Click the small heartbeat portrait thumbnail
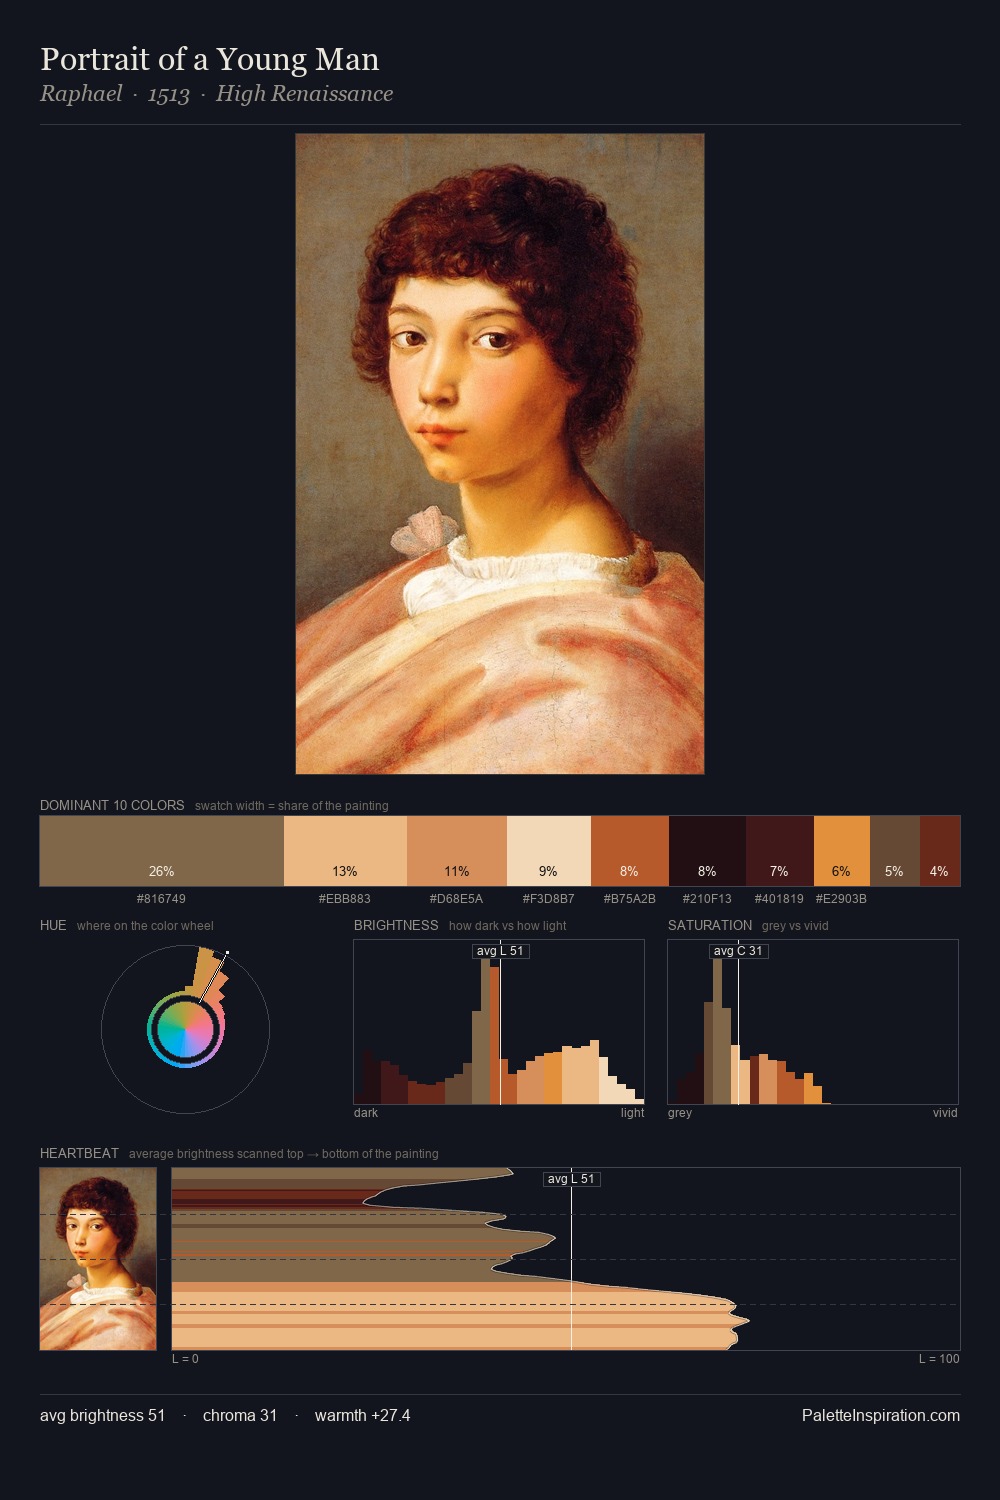 (x=98, y=1259)
